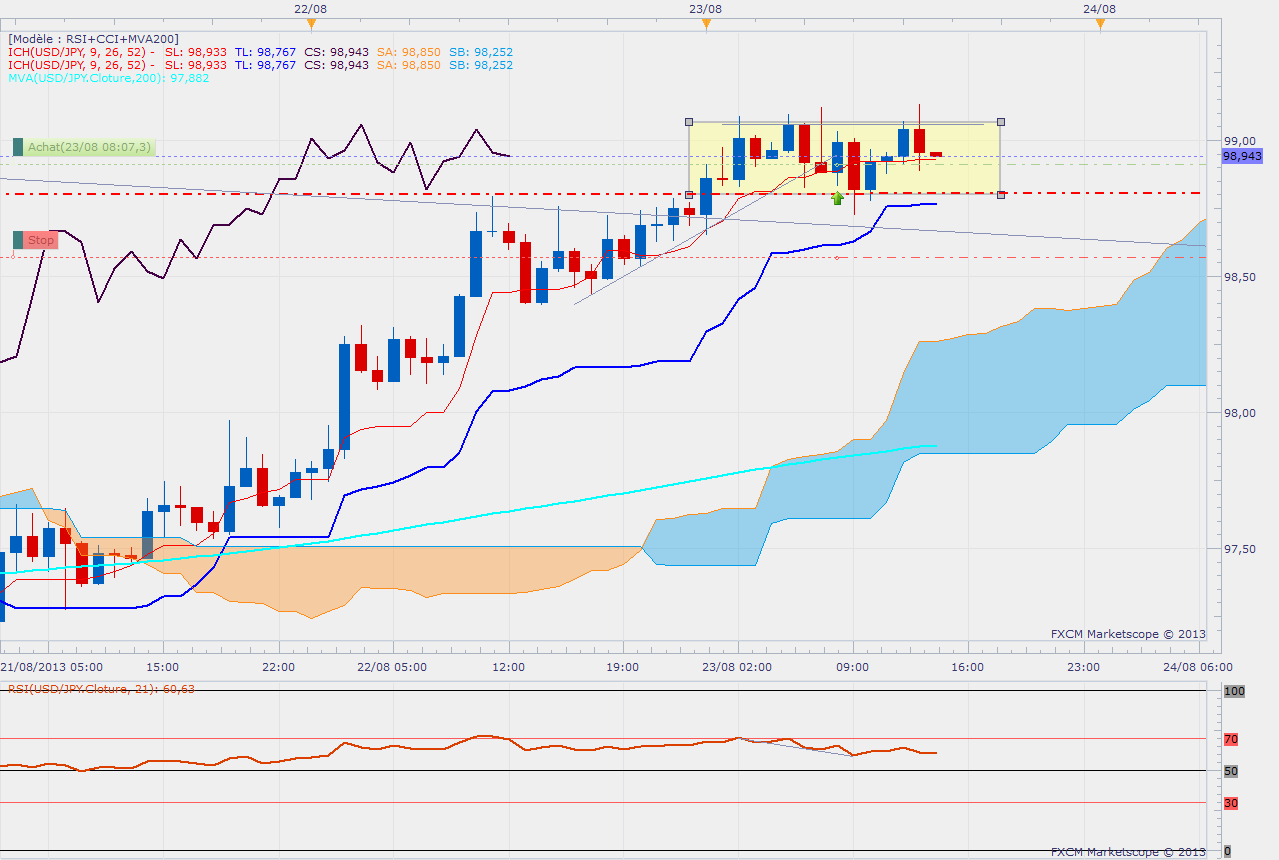Click the 12:00 time axis label

coord(509,667)
